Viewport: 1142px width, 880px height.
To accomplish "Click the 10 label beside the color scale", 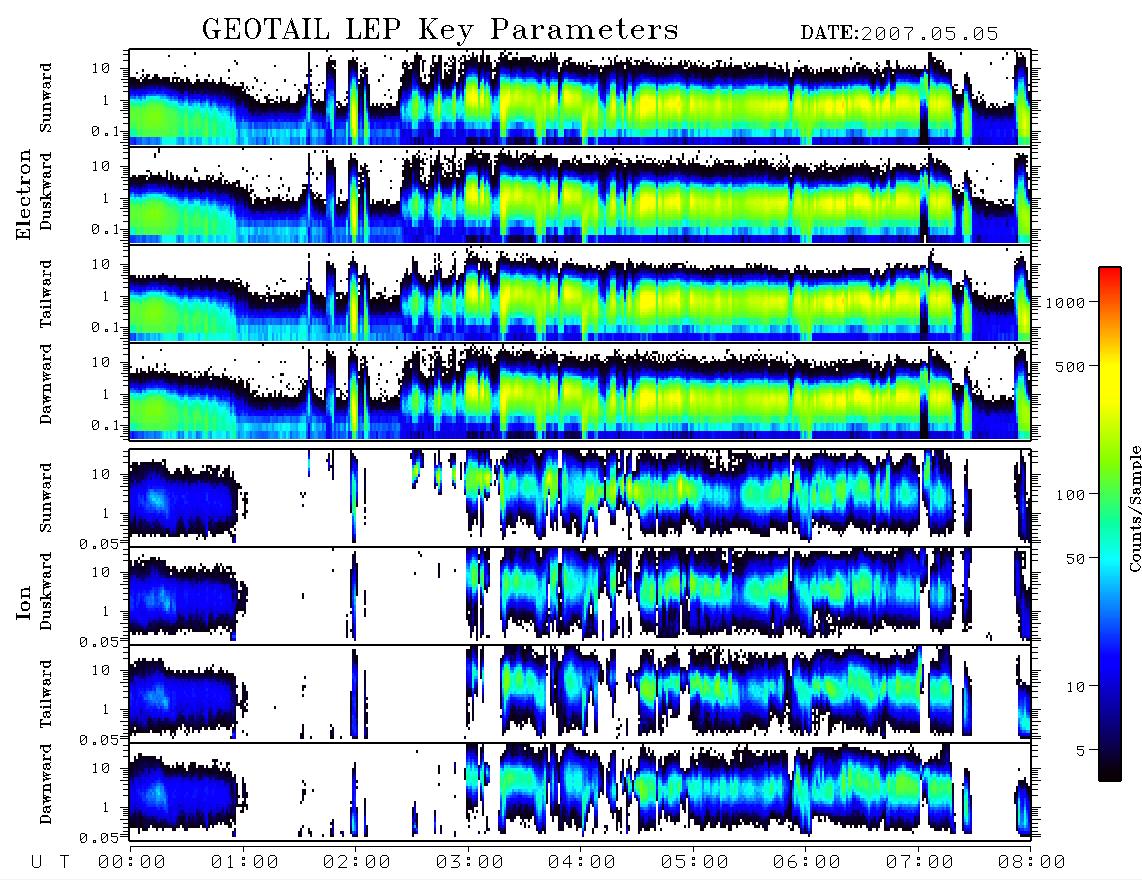I will pos(1075,687).
